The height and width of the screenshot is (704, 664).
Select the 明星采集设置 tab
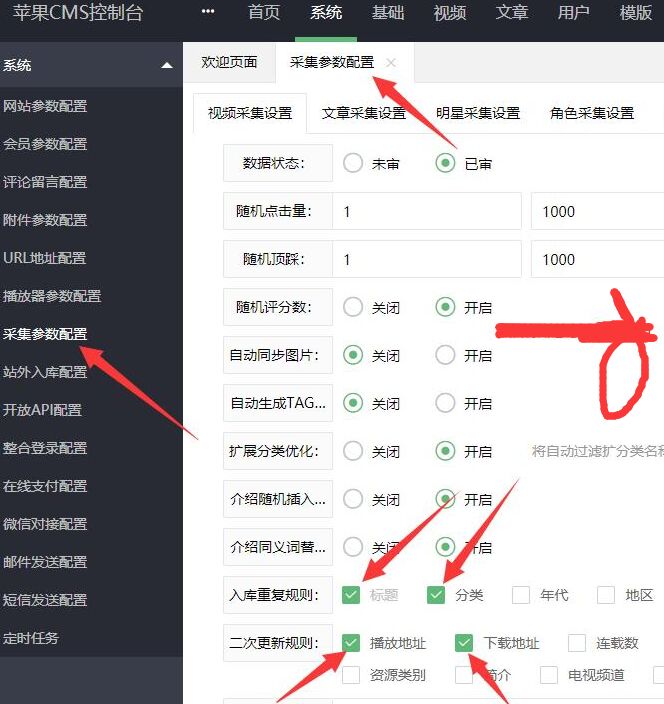478,113
